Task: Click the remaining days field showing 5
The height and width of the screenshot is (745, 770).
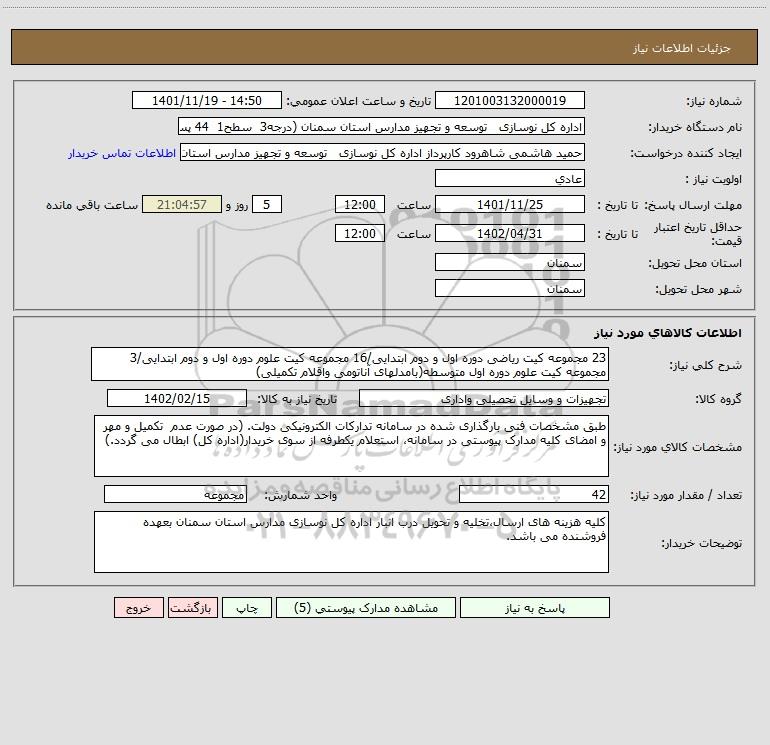Action: tap(267, 204)
